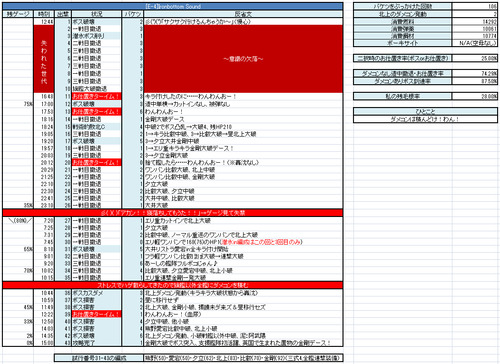Select the red お仕置きタイム cell in row 20
Screen dimensions: 500x364
click(97, 162)
